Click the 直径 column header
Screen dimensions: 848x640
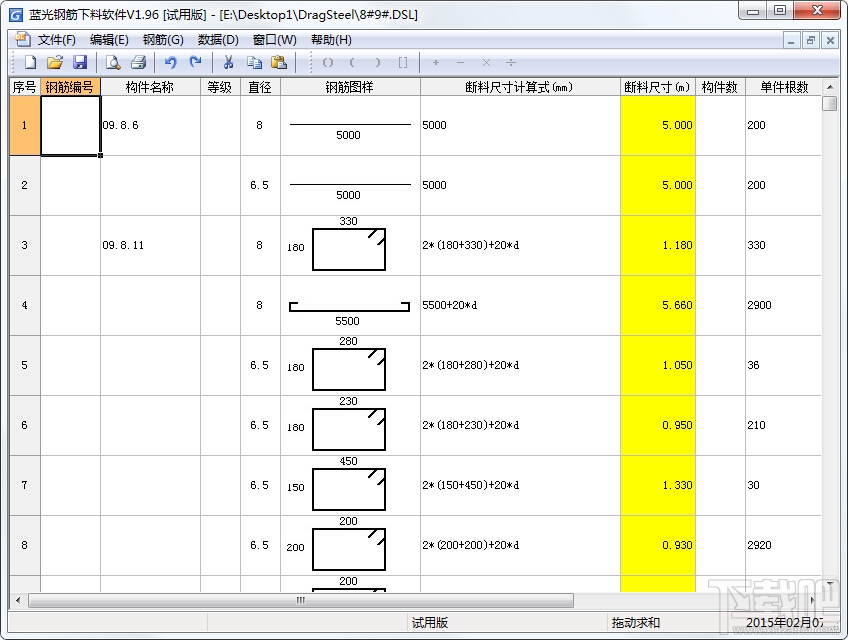[260, 87]
